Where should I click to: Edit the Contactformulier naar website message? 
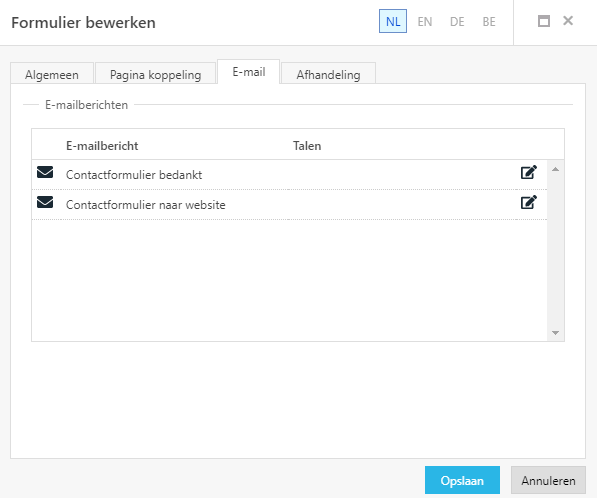click(529, 202)
